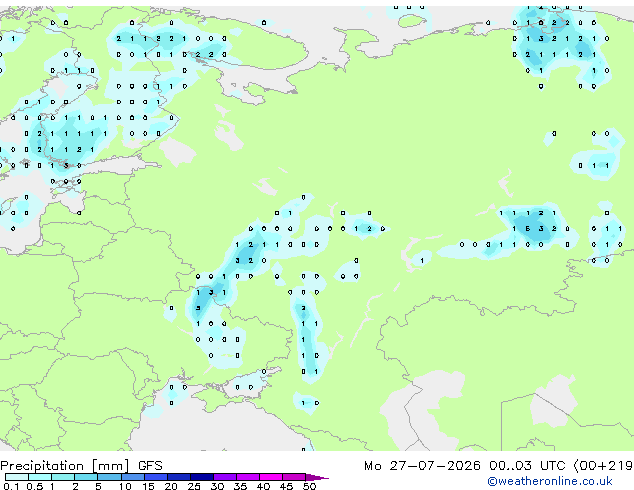This screenshot has height=490, width=634.
Task: Click the 'GFS' model label
Action: 150,466
